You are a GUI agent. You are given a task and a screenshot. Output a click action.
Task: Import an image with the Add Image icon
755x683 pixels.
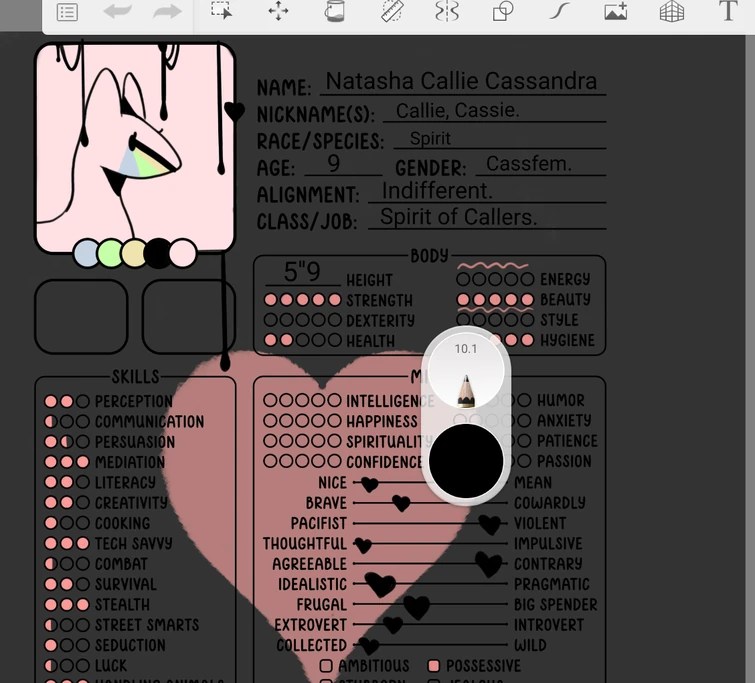point(616,11)
